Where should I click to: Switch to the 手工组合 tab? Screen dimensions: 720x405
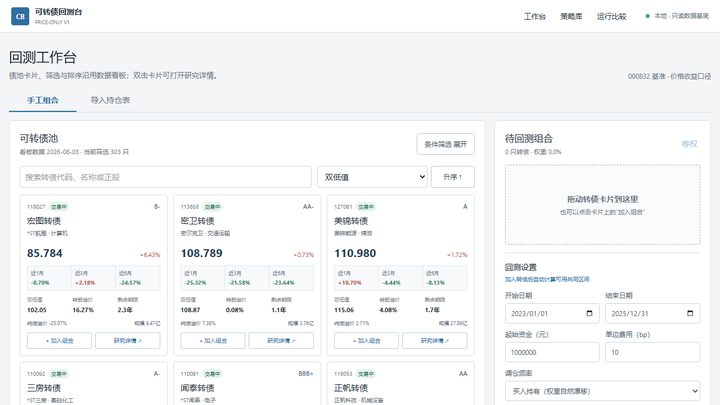click(x=43, y=100)
